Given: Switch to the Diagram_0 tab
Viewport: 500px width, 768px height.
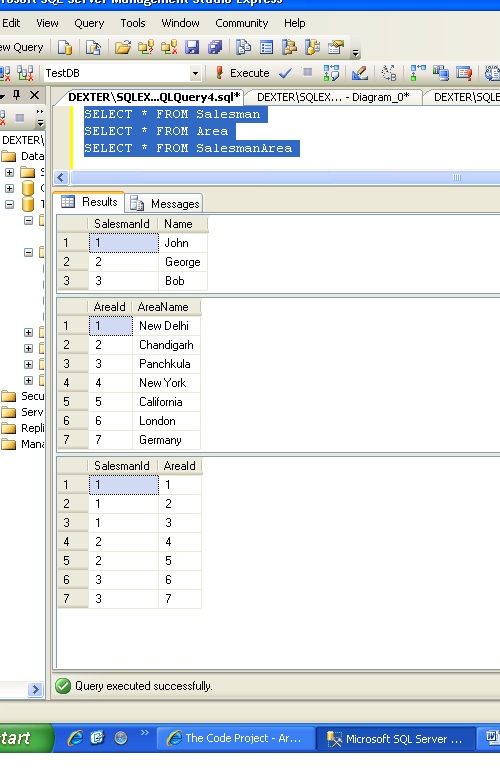Looking at the screenshot, I should (333, 97).
